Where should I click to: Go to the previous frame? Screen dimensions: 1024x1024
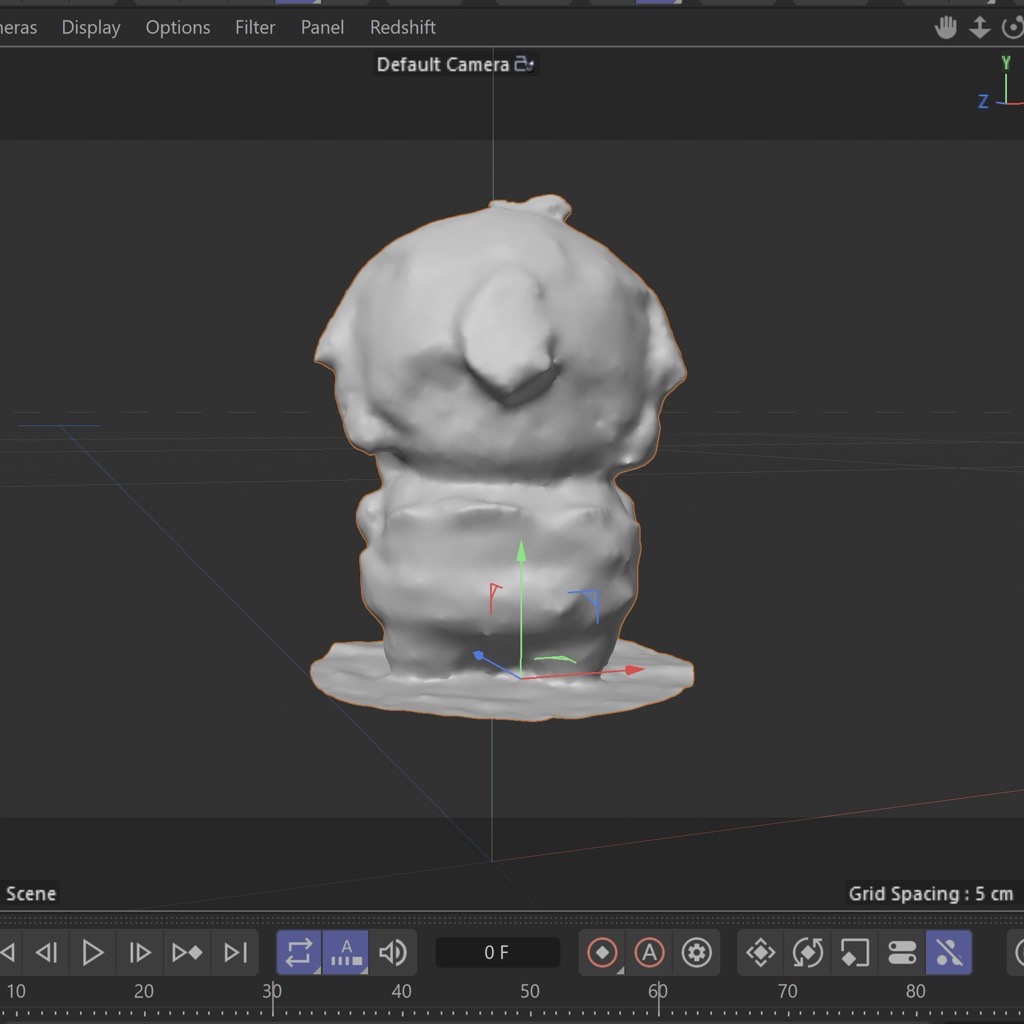click(x=46, y=953)
